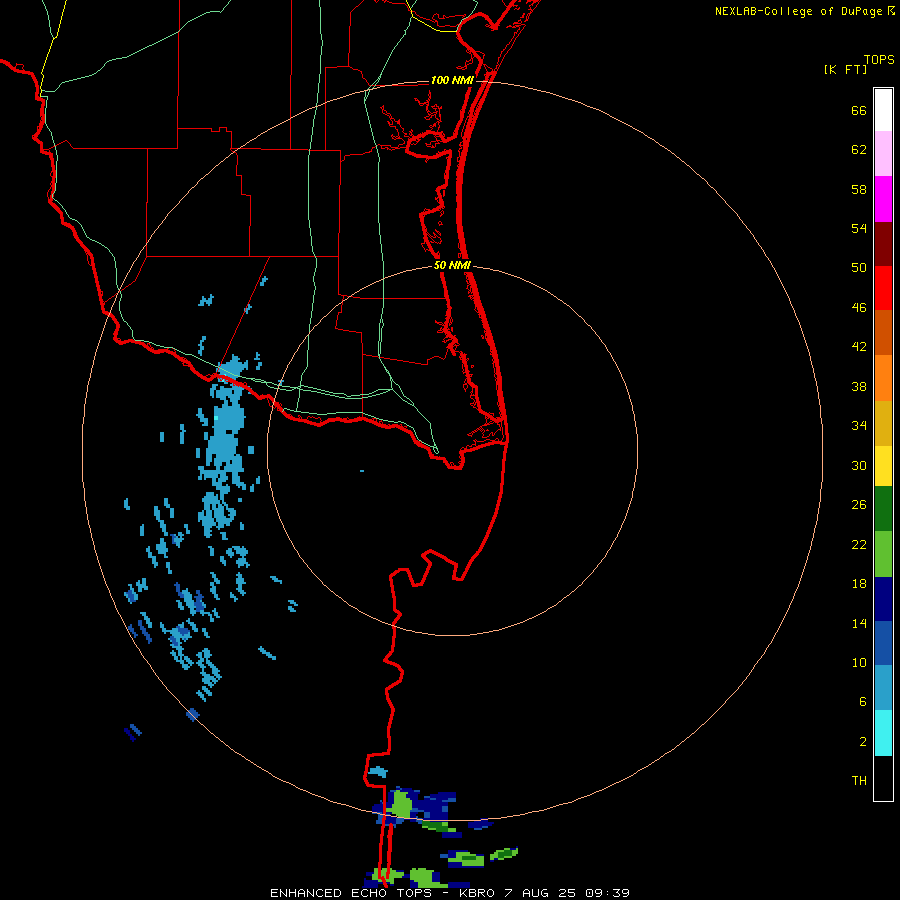Click the gold swatch near 34
The height and width of the screenshot is (900, 900).
[883, 423]
